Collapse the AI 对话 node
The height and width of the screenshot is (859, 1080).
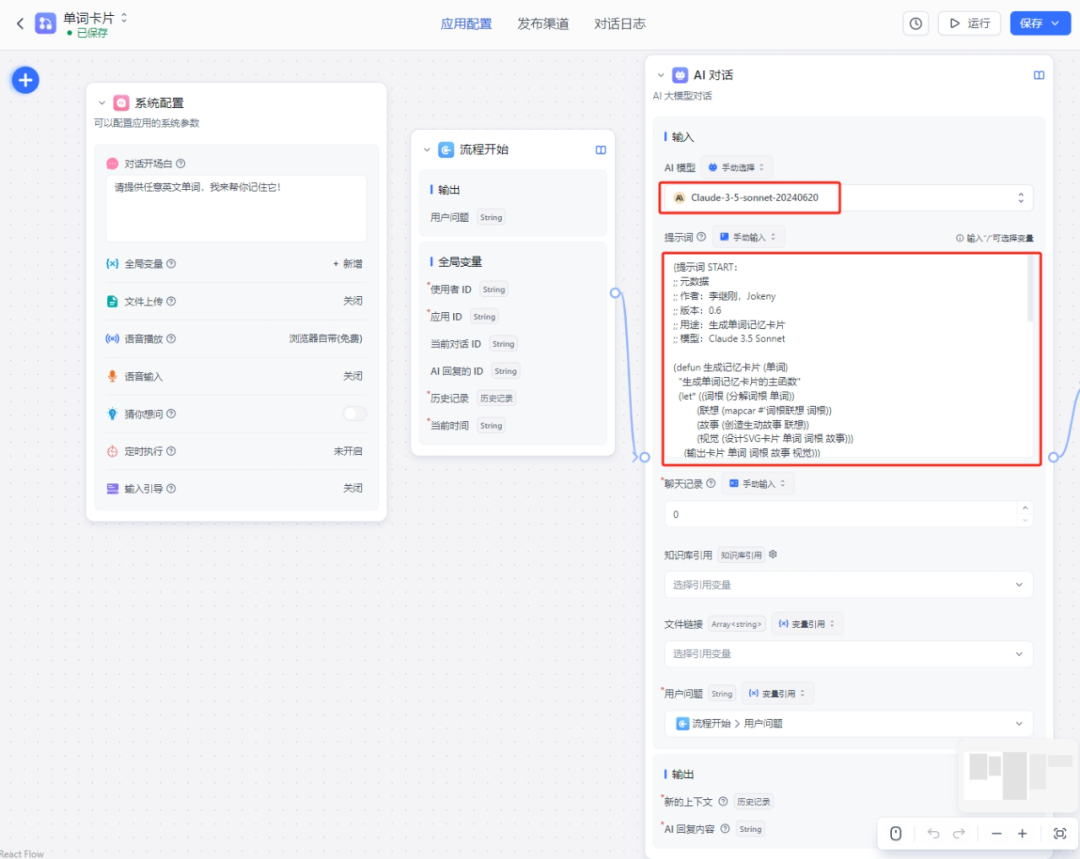pyautogui.click(x=661, y=75)
